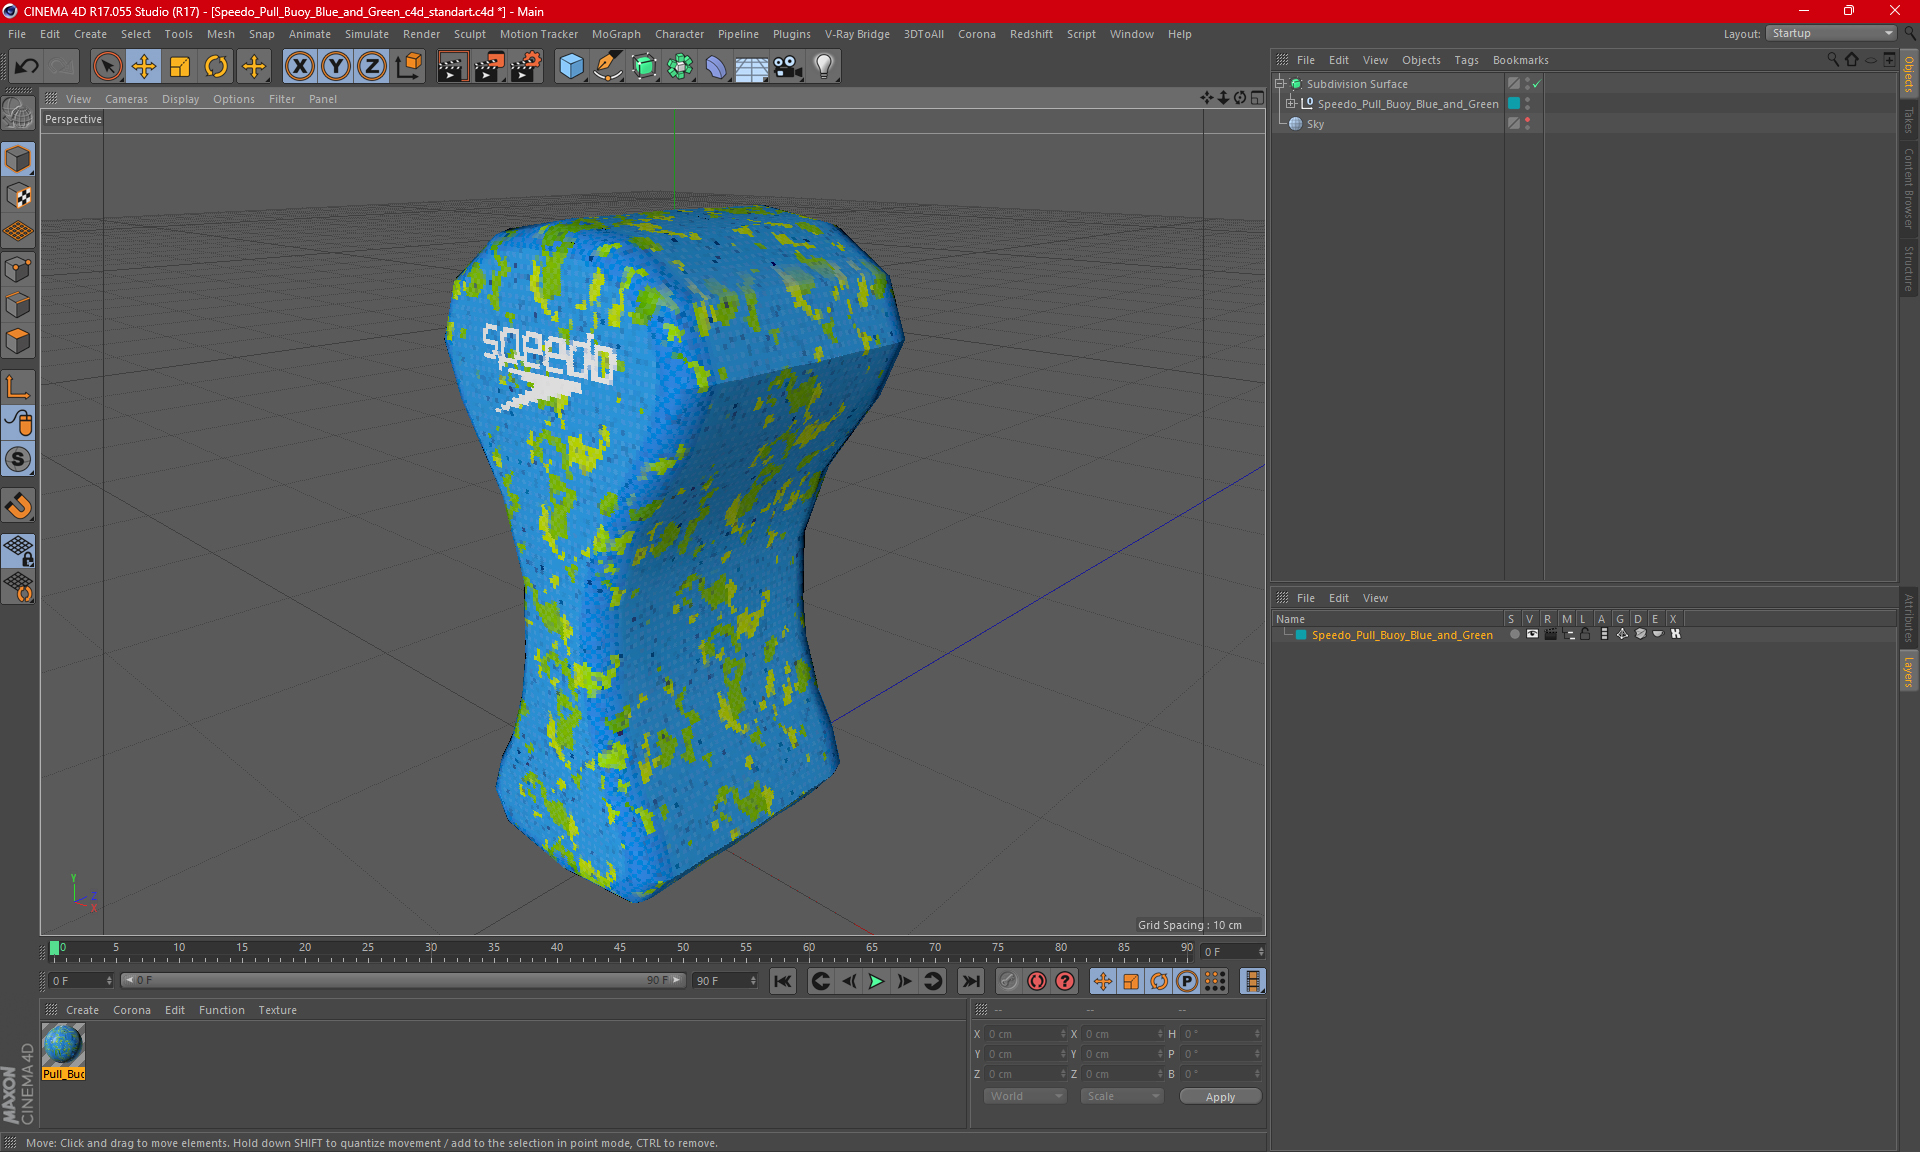Toggle X axis lock
This screenshot has width=1920, height=1152.
[x=299, y=67]
